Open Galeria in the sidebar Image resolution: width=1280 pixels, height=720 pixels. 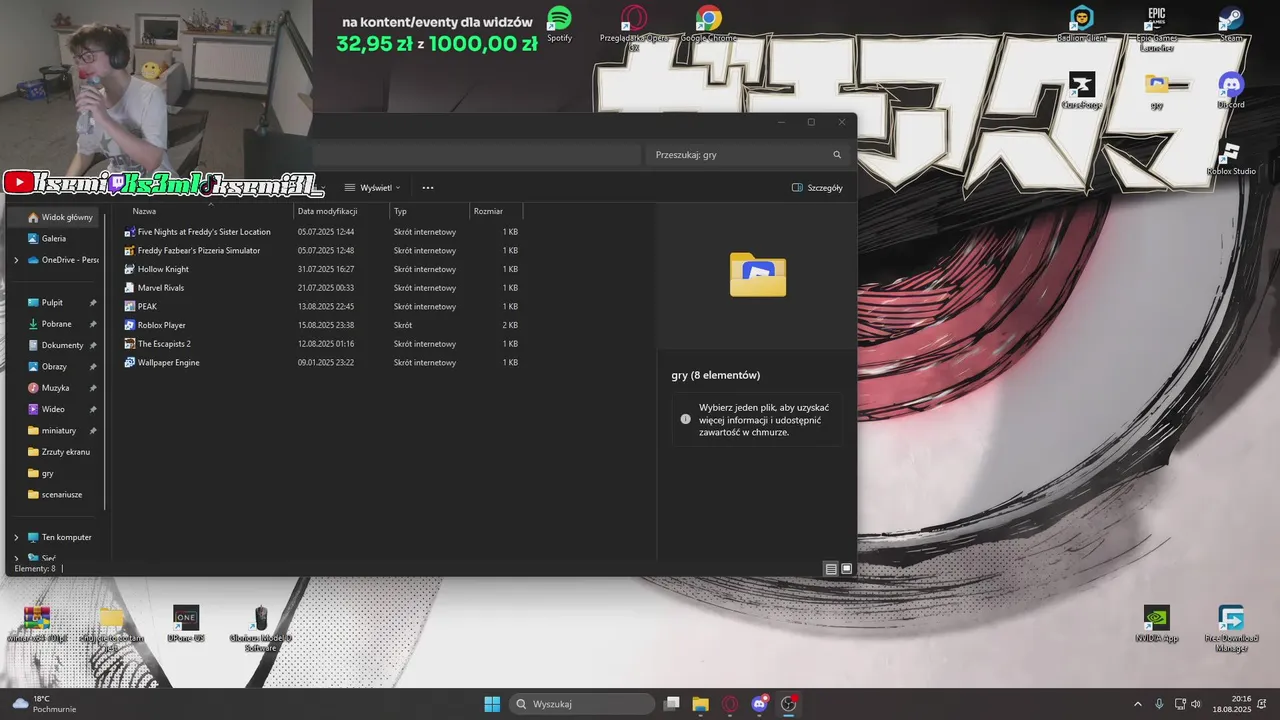pos(55,238)
